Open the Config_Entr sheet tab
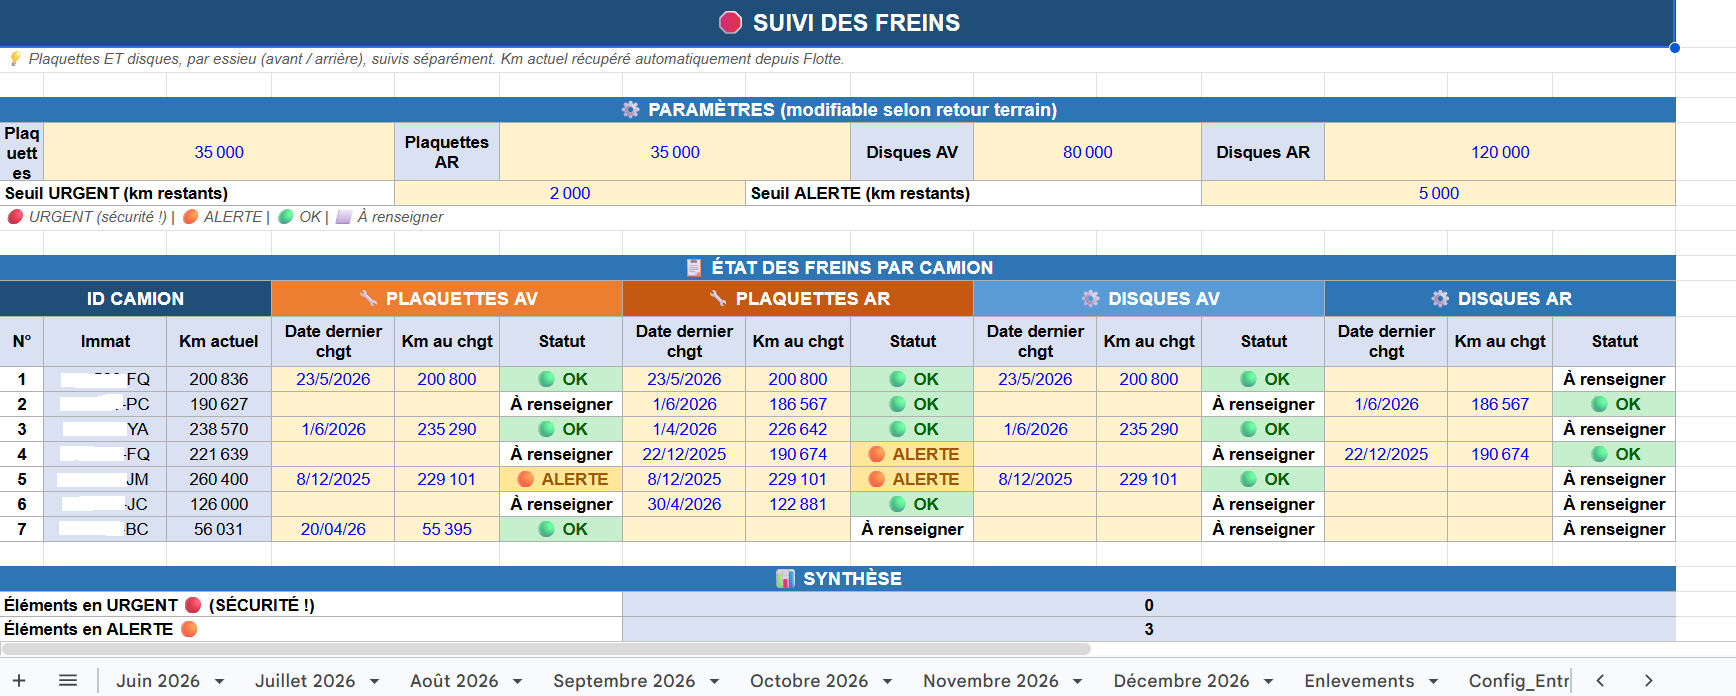This screenshot has height=696, width=1736. click(x=1518, y=681)
